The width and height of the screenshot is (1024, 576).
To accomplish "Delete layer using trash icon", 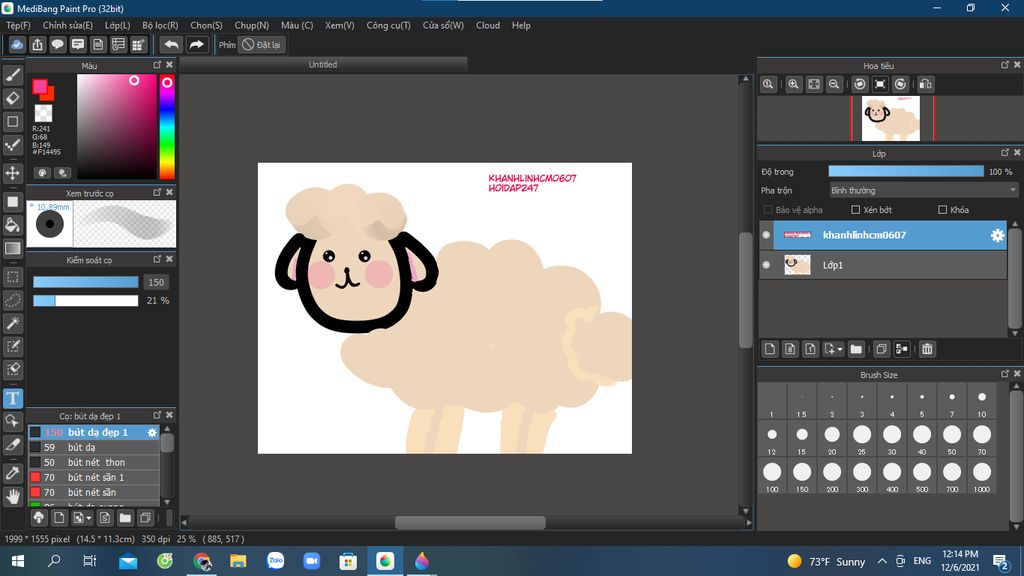I will 927,349.
